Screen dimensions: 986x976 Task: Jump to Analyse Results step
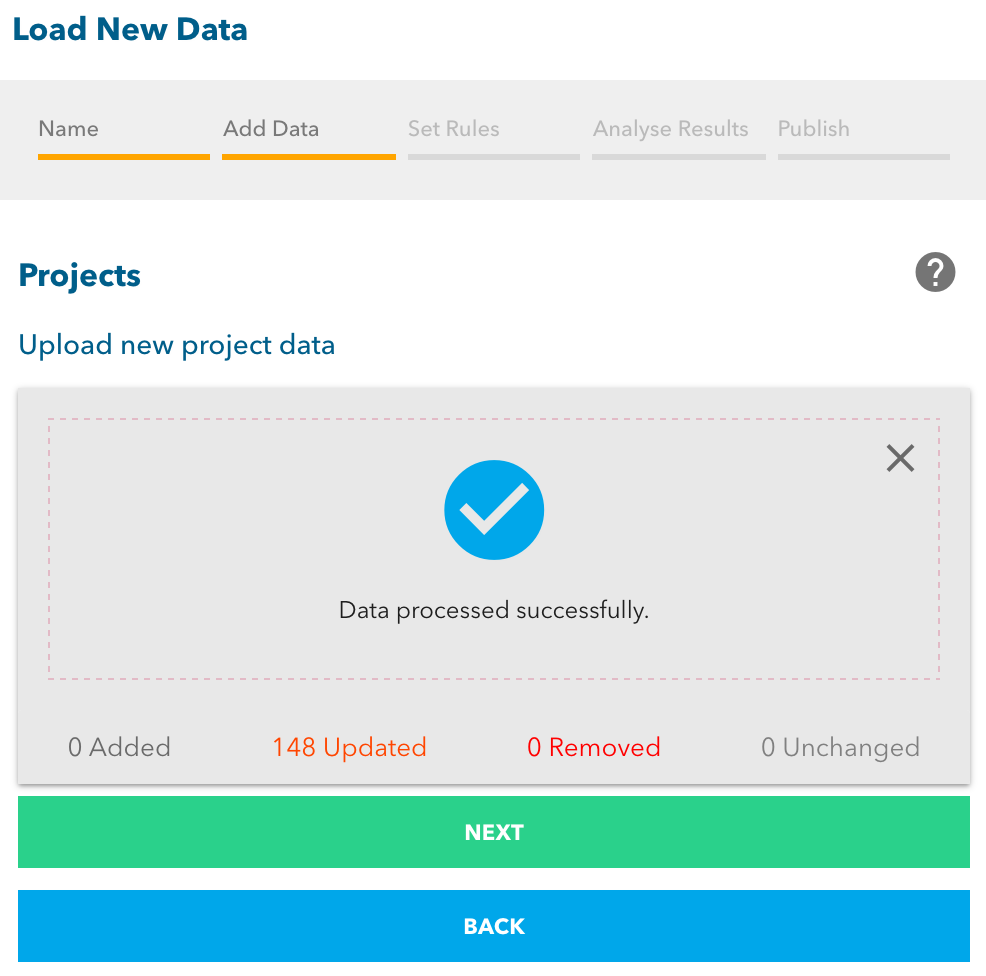point(670,129)
